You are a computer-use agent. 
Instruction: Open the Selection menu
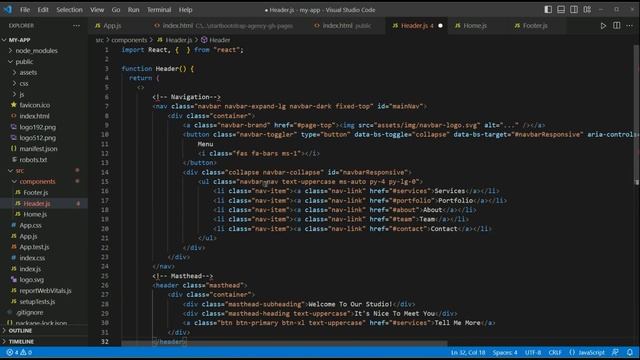coord(69,10)
